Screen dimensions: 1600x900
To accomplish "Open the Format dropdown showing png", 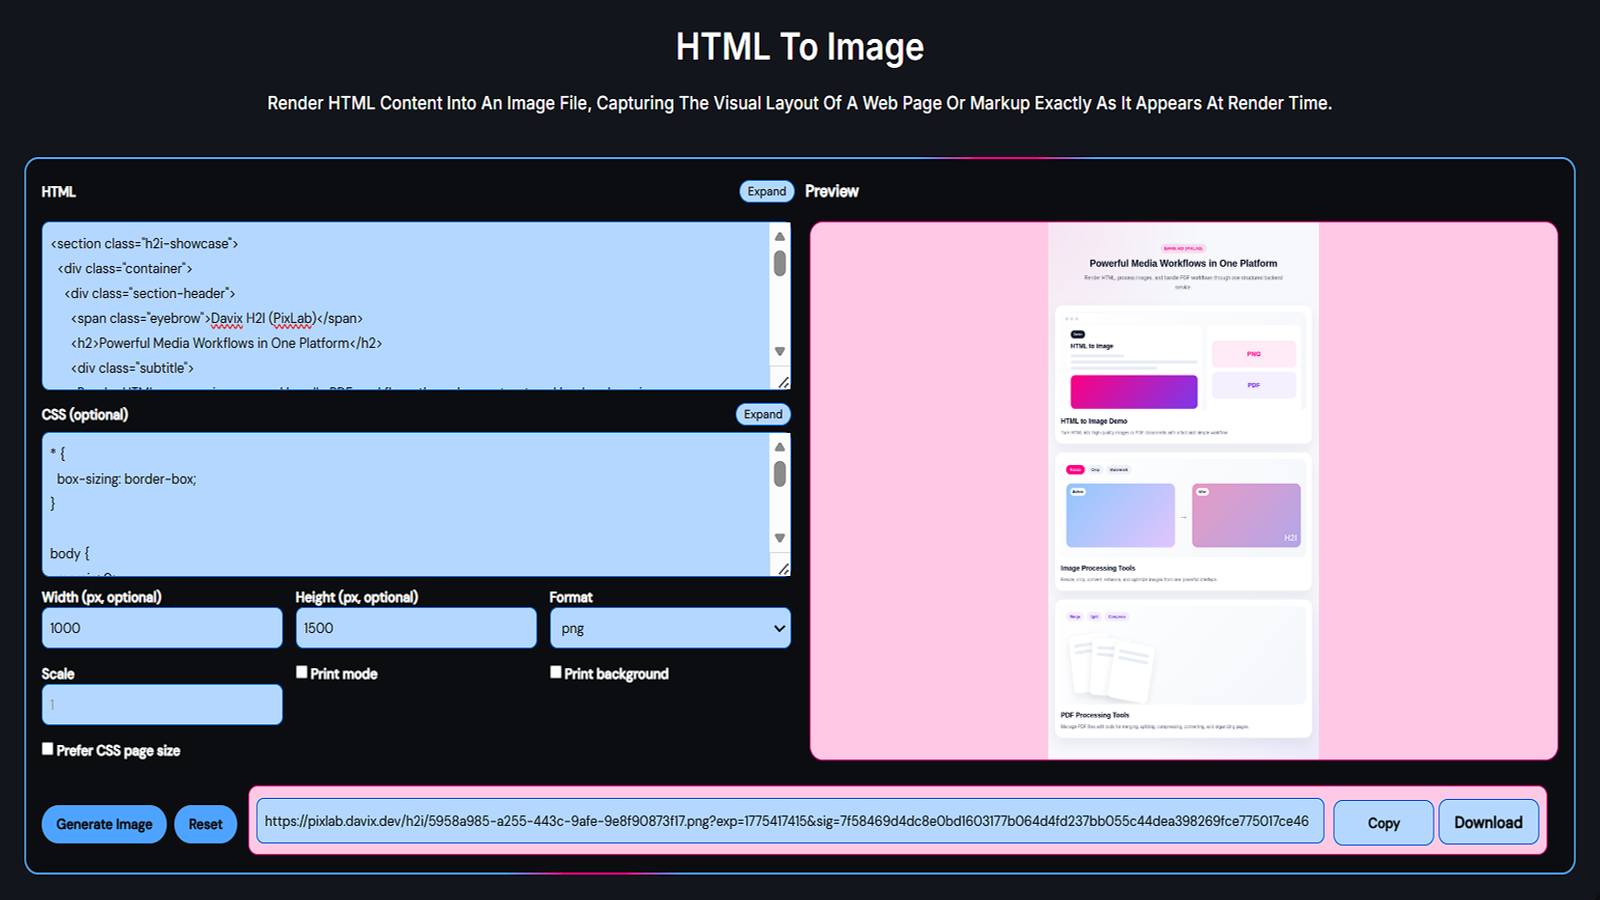I will [x=670, y=627].
